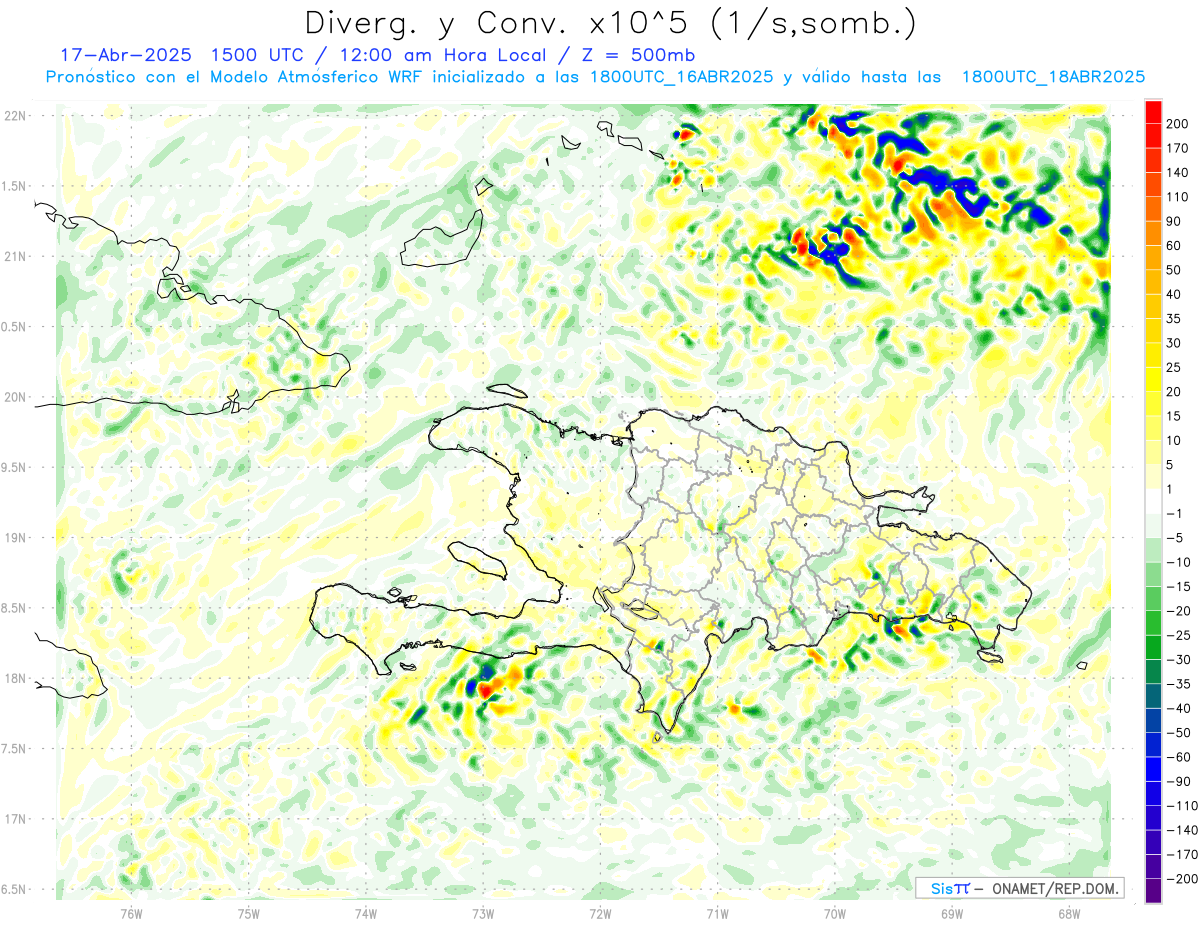The width and height of the screenshot is (1200, 927).
Task: Click the purple color bar segment below -200
Action: [x=1153, y=891]
